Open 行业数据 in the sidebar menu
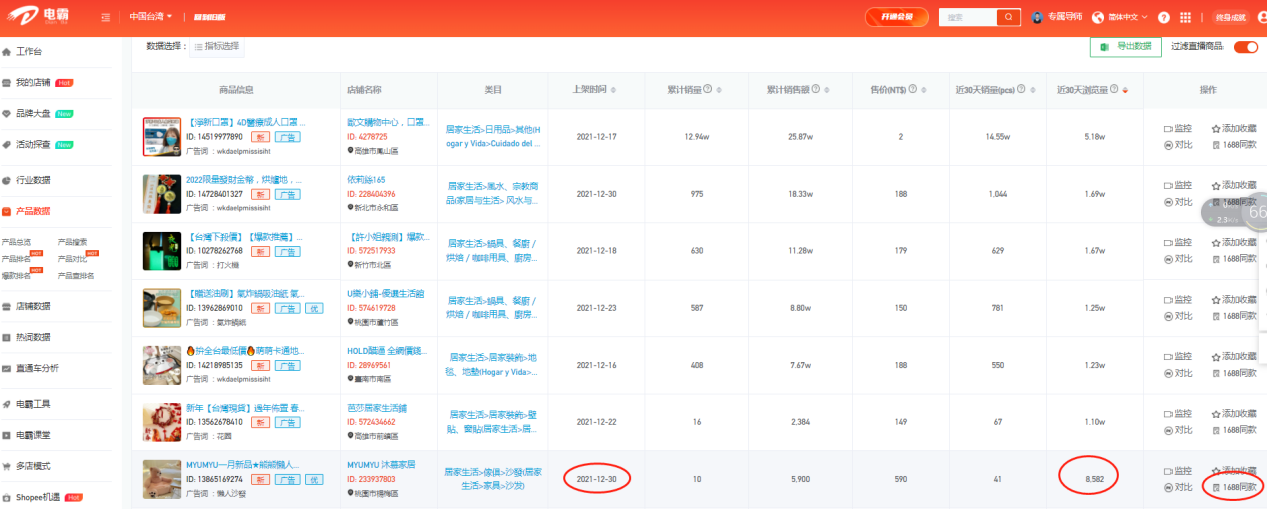Viewport: 1267px width, 509px height. point(33,180)
